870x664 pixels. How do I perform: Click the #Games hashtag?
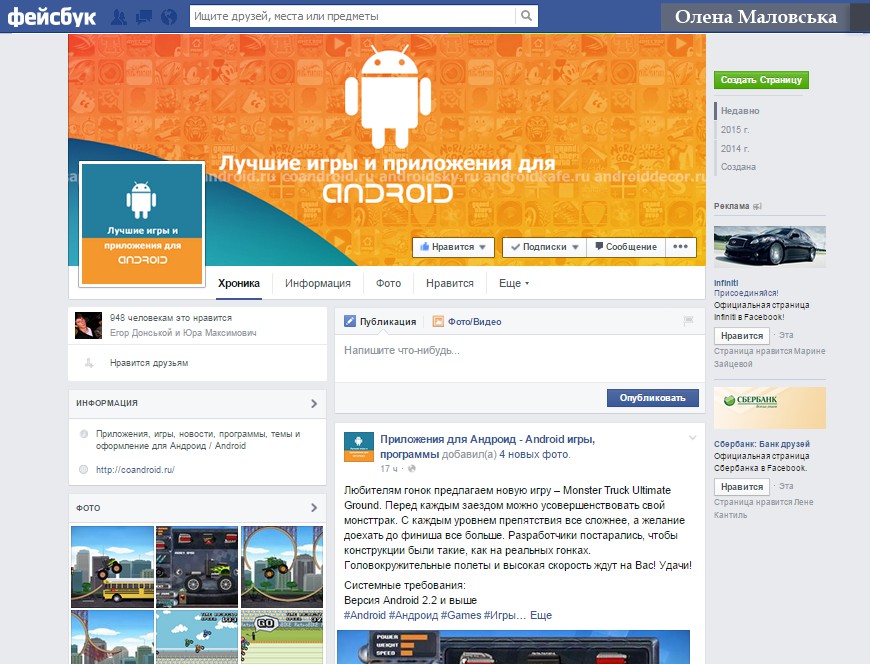[461, 615]
